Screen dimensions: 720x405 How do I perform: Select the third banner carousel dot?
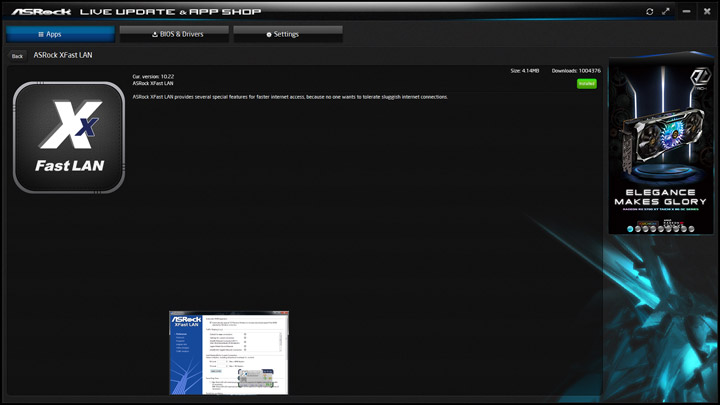[x=646, y=229]
